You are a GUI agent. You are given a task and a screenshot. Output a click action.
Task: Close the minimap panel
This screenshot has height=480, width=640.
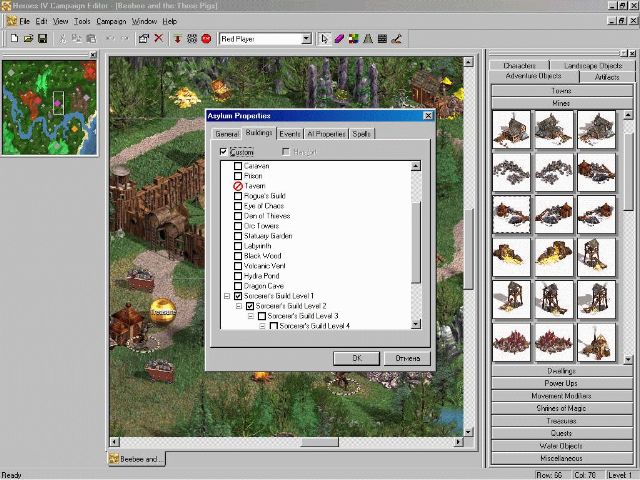point(93,54)
